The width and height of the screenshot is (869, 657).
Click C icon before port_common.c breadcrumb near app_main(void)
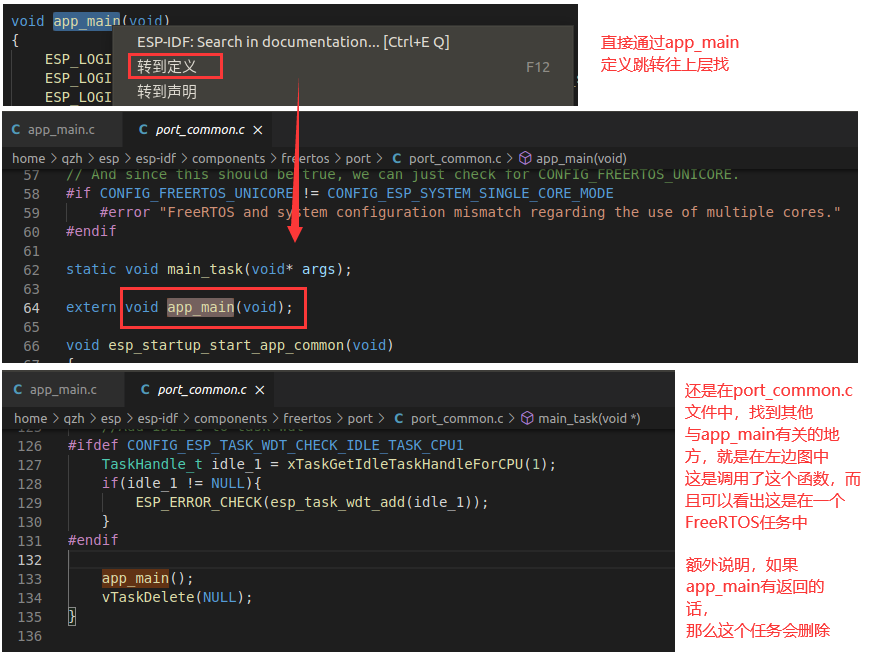tap(397, 159)
